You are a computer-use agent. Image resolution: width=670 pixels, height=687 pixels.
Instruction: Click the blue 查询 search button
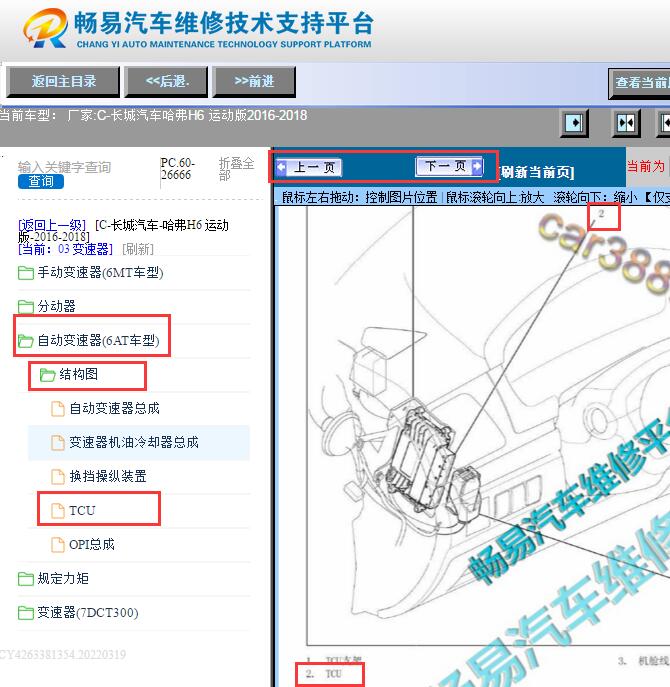tap(41, 181)
